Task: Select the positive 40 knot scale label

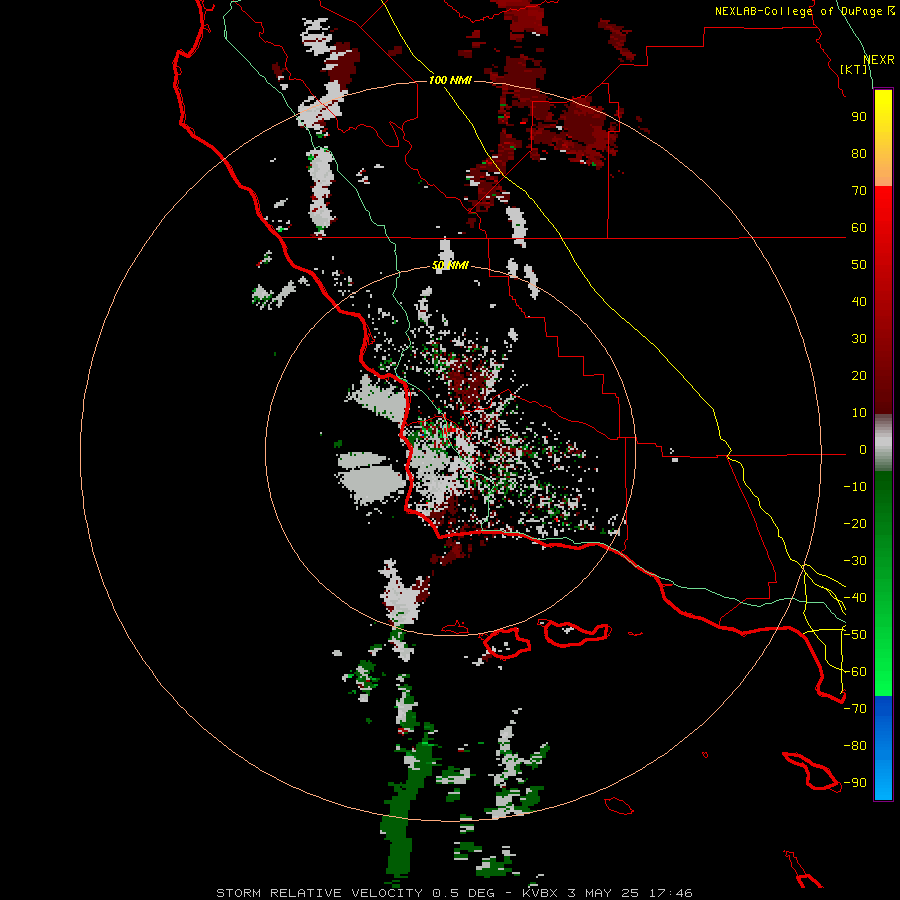Action: click(x=859, y=302)
